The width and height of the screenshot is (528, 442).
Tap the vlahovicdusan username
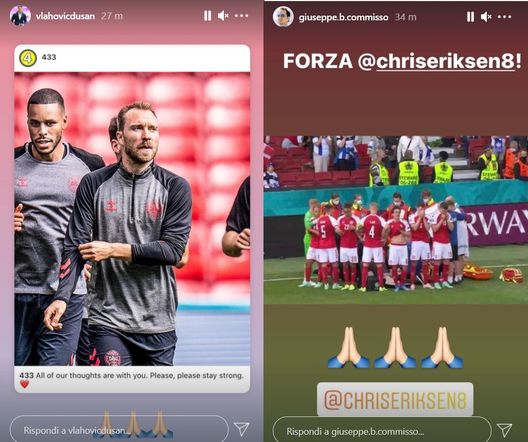[65, 16]
